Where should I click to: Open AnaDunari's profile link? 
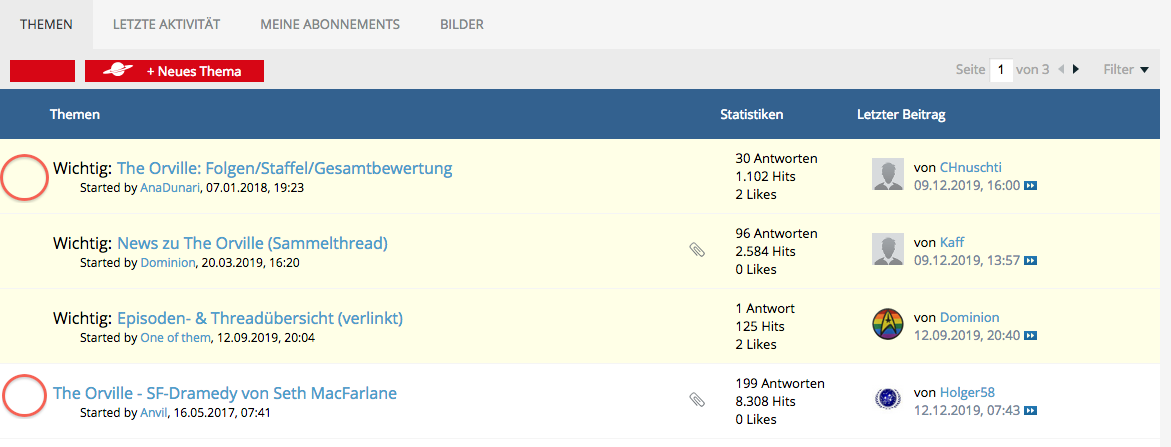pyautogui.click(x=170, y=187)
